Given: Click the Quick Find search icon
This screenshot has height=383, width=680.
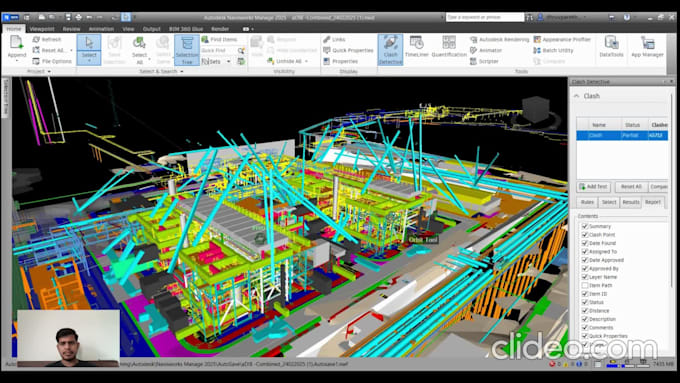Looking at the screenshot, I should point(241,50).
